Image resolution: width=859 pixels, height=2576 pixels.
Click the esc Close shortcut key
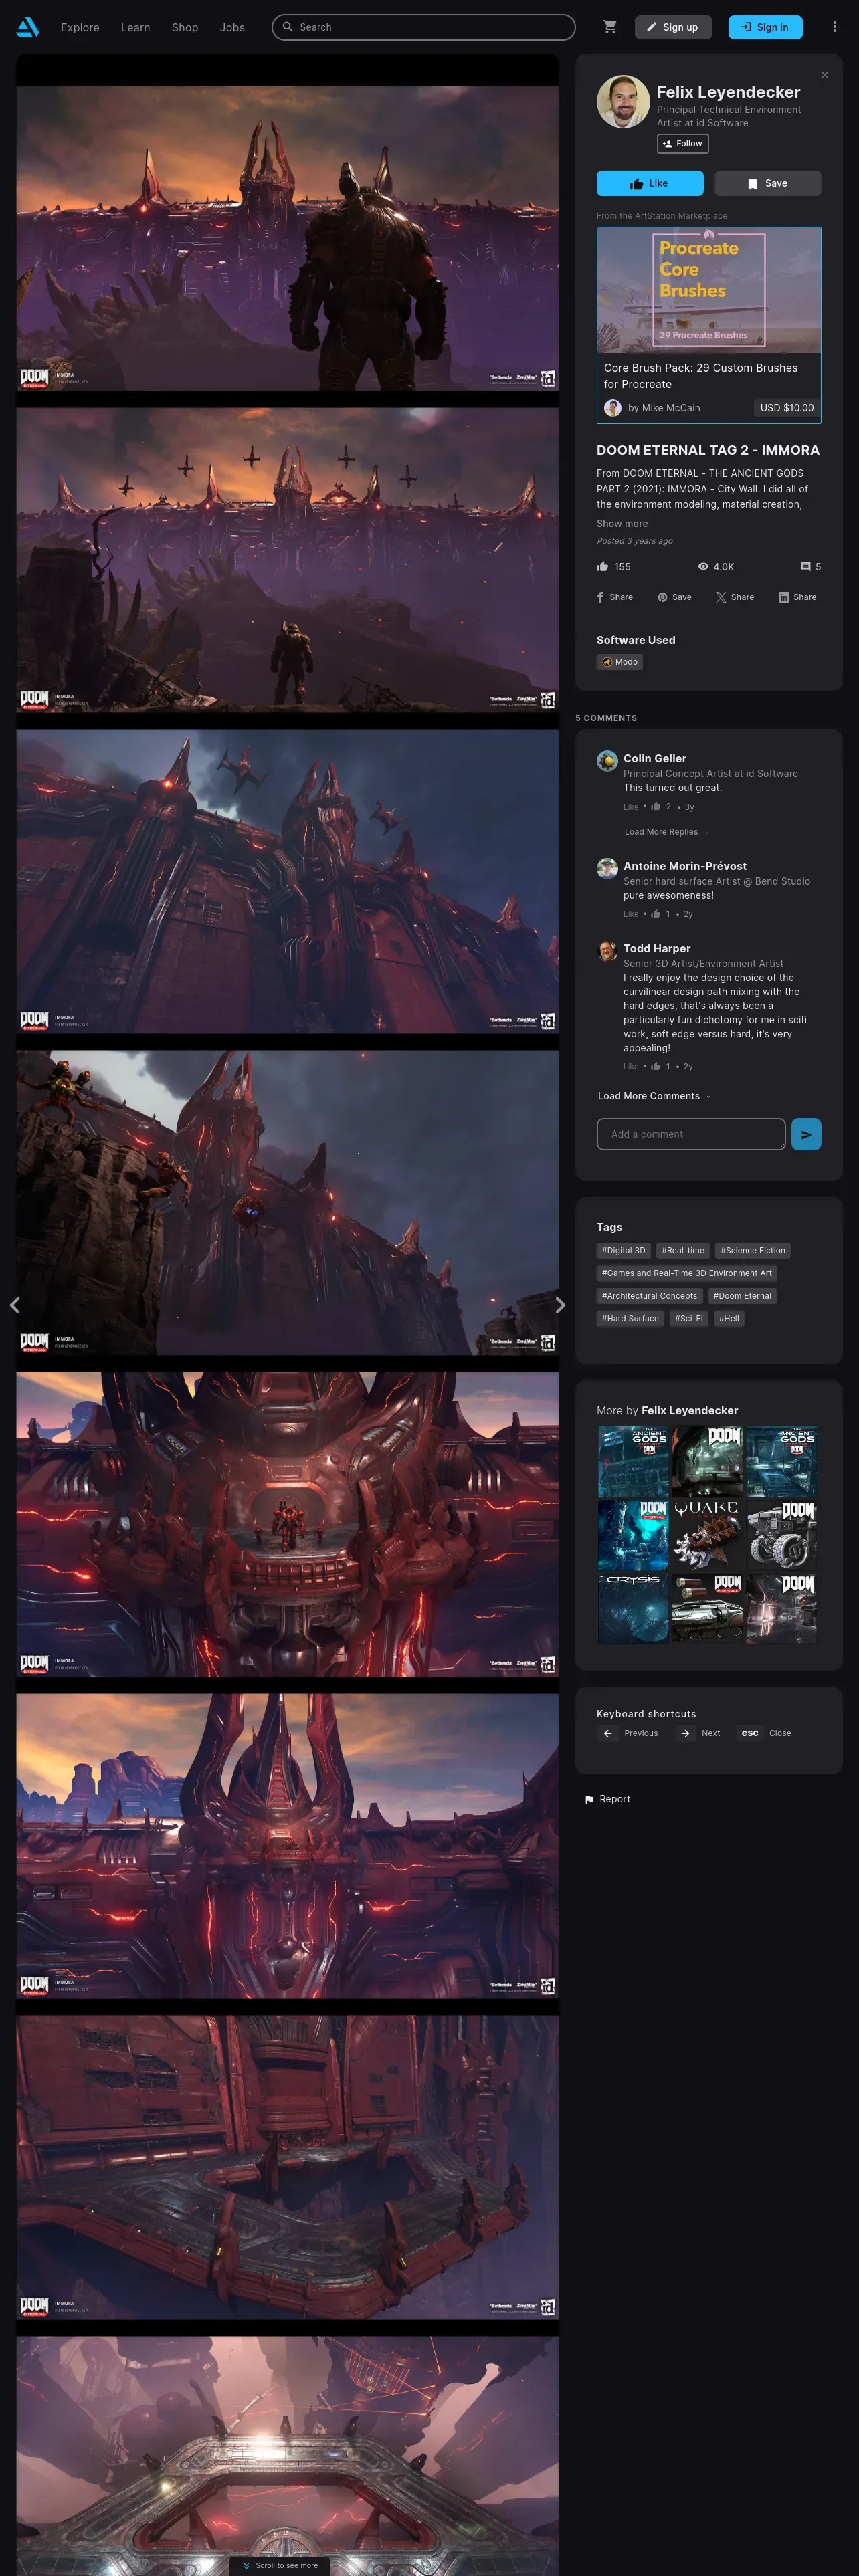click(750, 1733)
